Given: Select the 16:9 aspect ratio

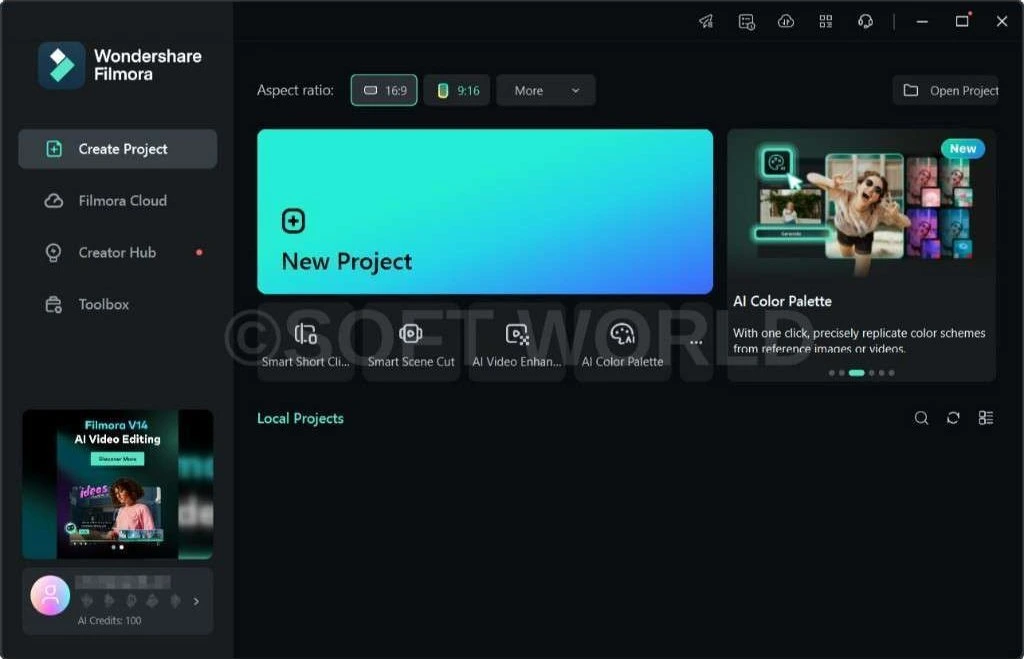Looking at the screenshot, I should (x=384, y=90).
